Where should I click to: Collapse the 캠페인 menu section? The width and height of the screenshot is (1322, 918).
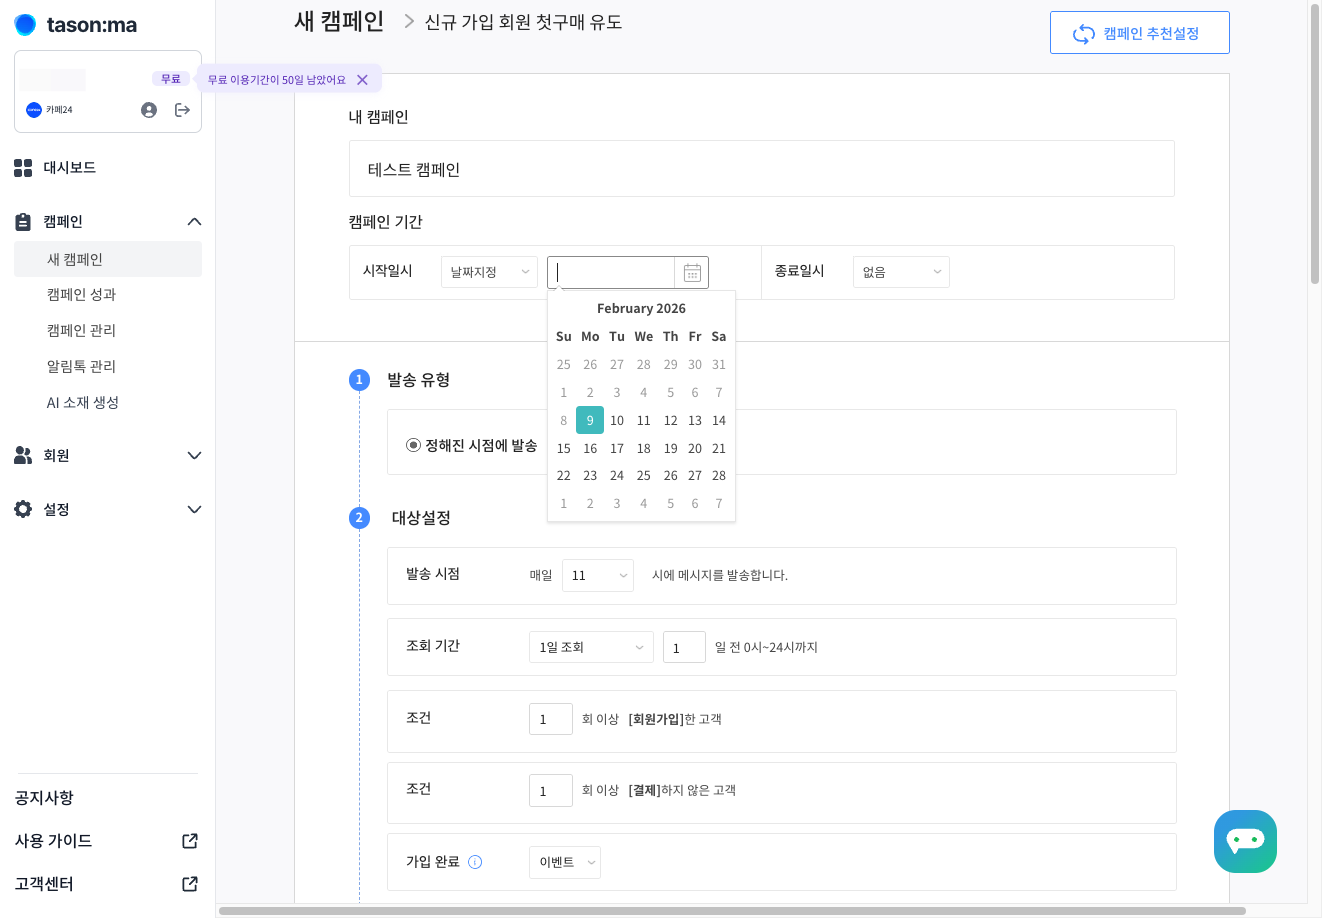click(194, 222)
